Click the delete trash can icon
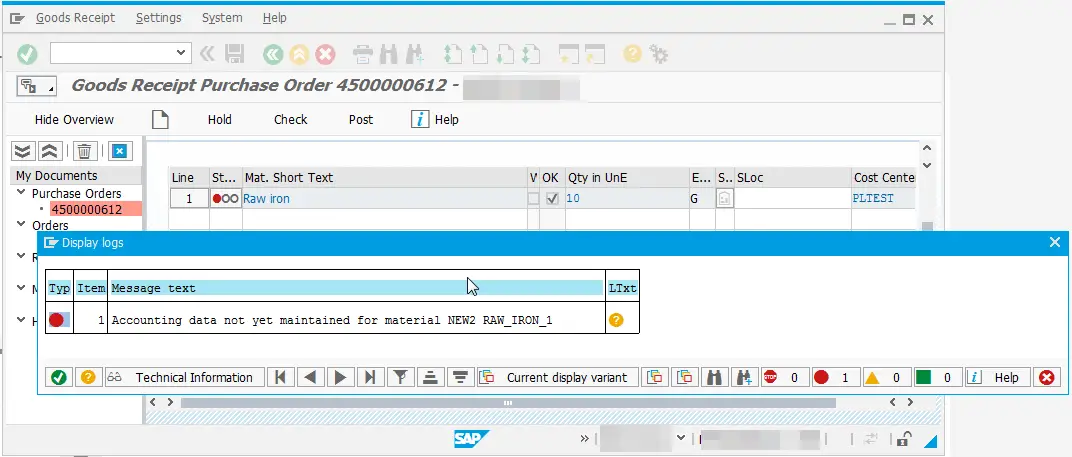The image size is (1072, 457). 85,151
